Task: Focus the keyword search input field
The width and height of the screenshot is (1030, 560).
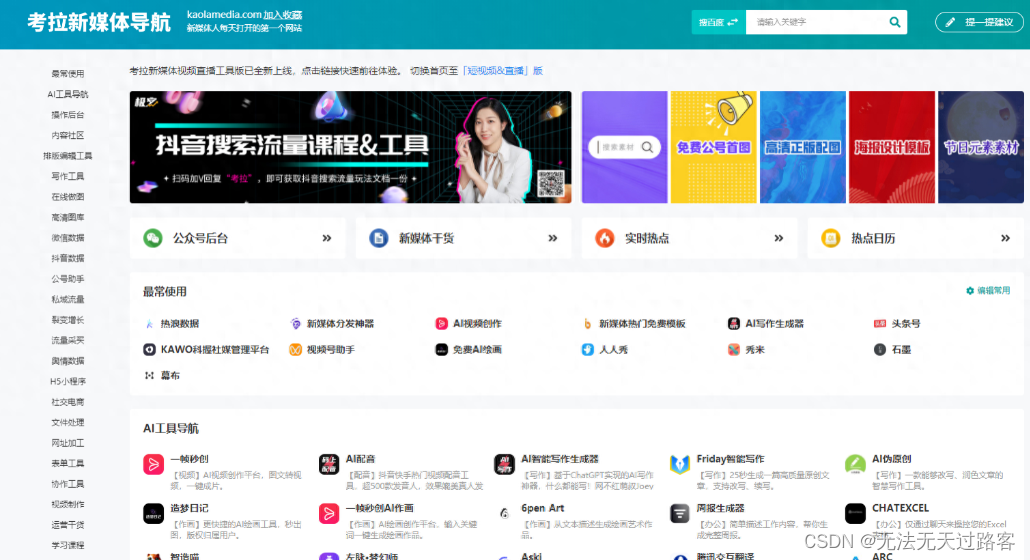Action: pos(817,22)
